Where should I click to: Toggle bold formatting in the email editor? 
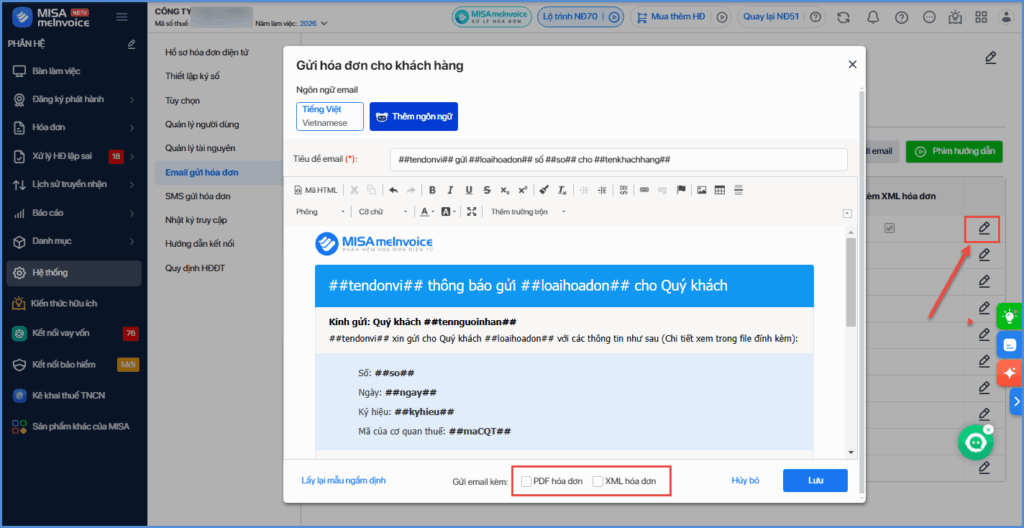click(433, 190)
